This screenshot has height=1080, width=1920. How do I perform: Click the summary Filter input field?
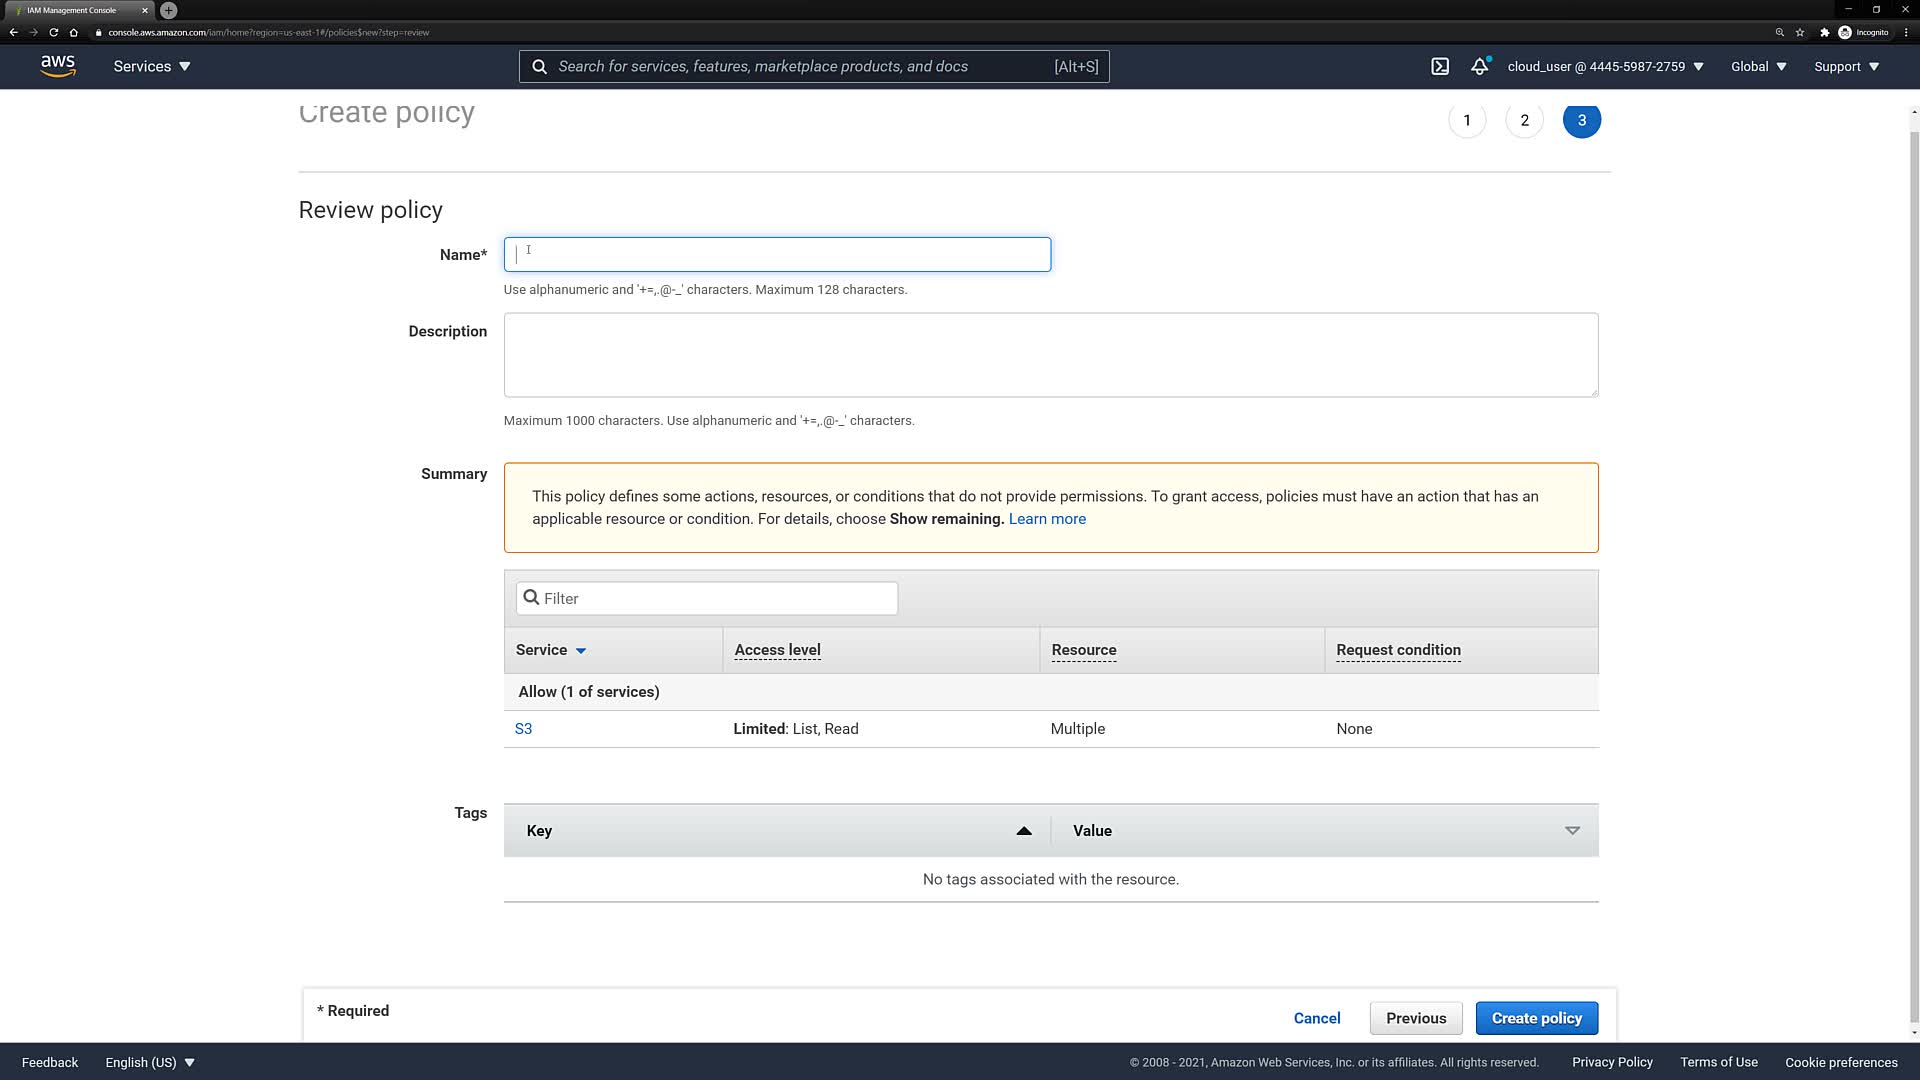click(707, 598)
